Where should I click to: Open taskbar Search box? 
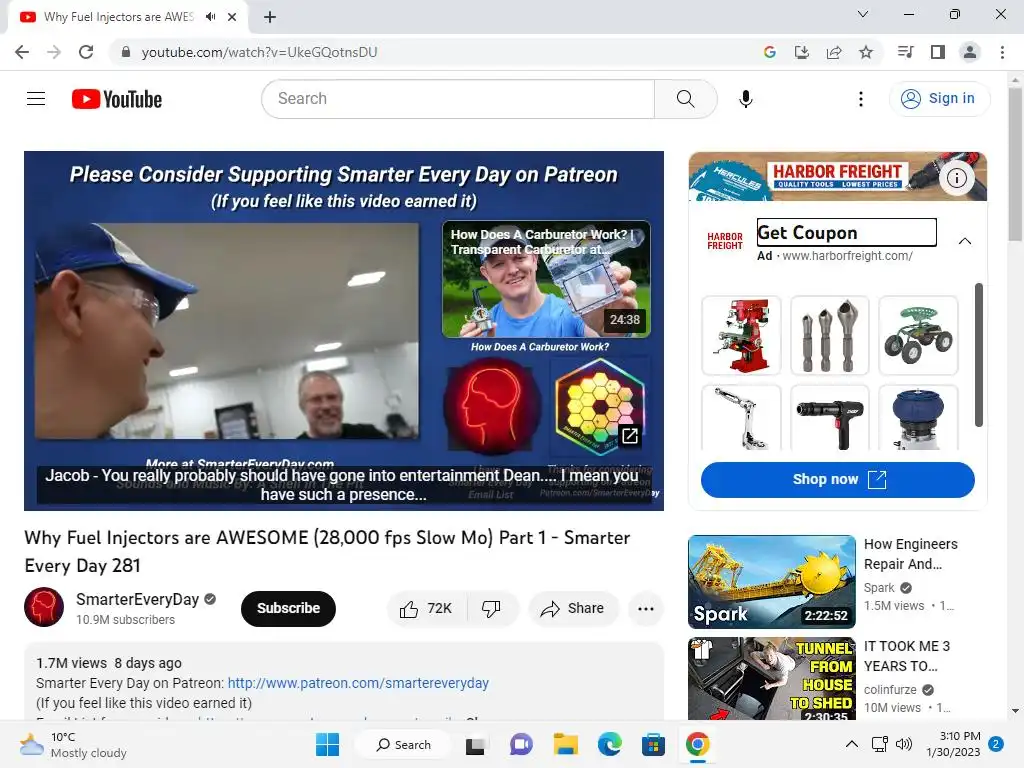point(403,744)
